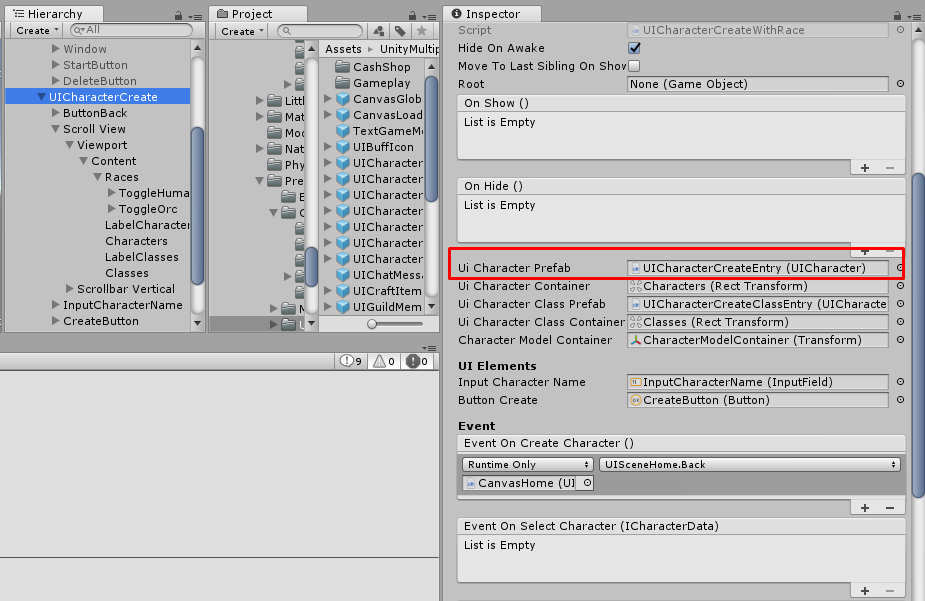Click the favorites star icon beside the Project search
This screenshot has width=925, height=601.
[x=421, y=31]
